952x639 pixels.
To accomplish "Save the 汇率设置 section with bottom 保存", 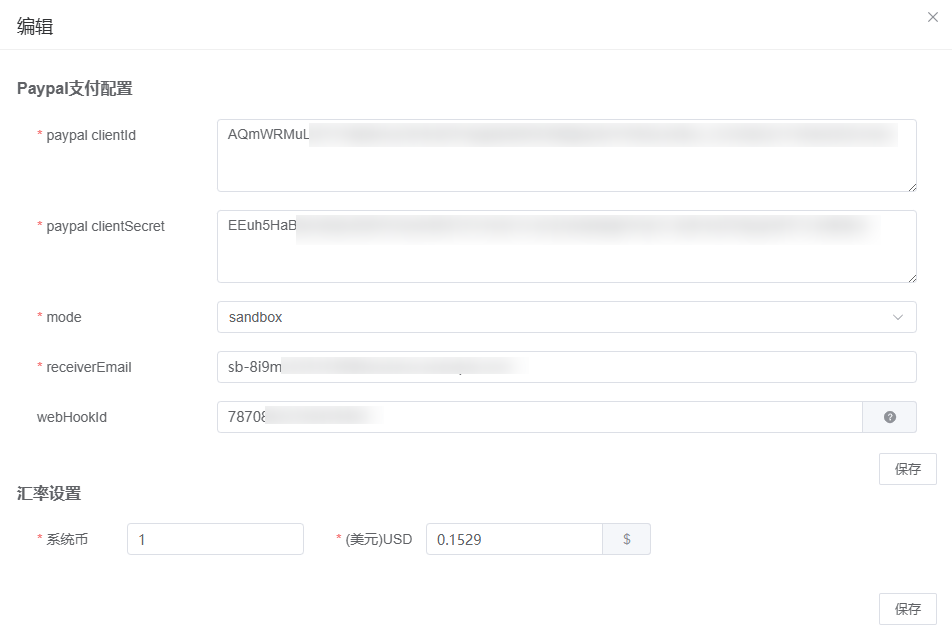I will [x=908, y=609].
